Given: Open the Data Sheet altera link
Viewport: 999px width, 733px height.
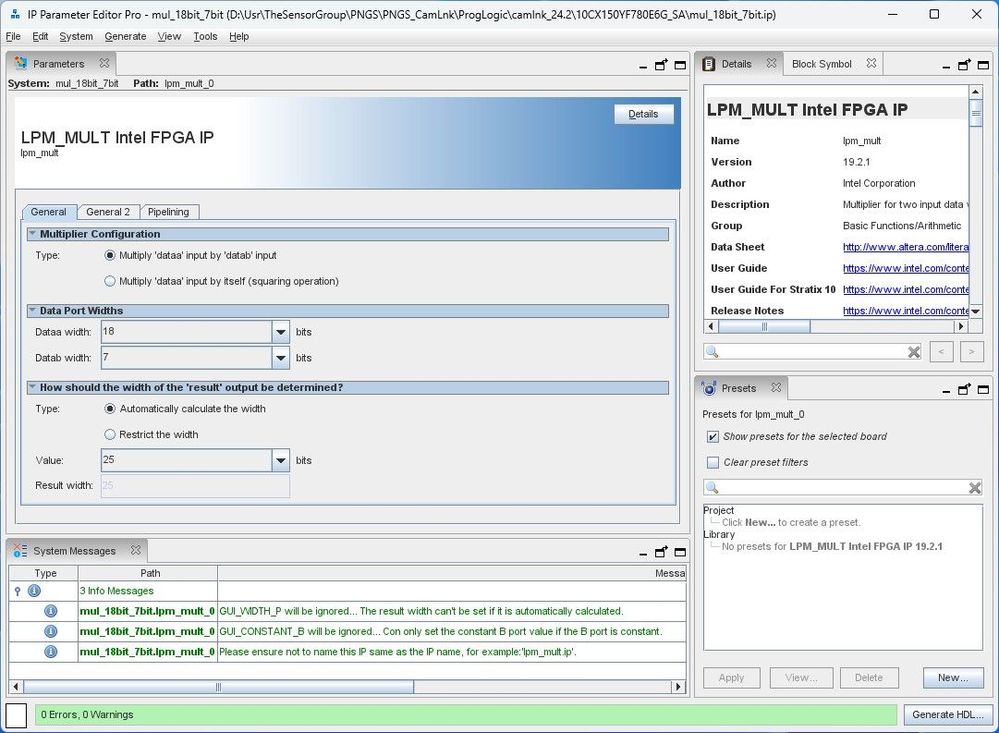Looking at the screenshot, I should click(x=905, y=247).
